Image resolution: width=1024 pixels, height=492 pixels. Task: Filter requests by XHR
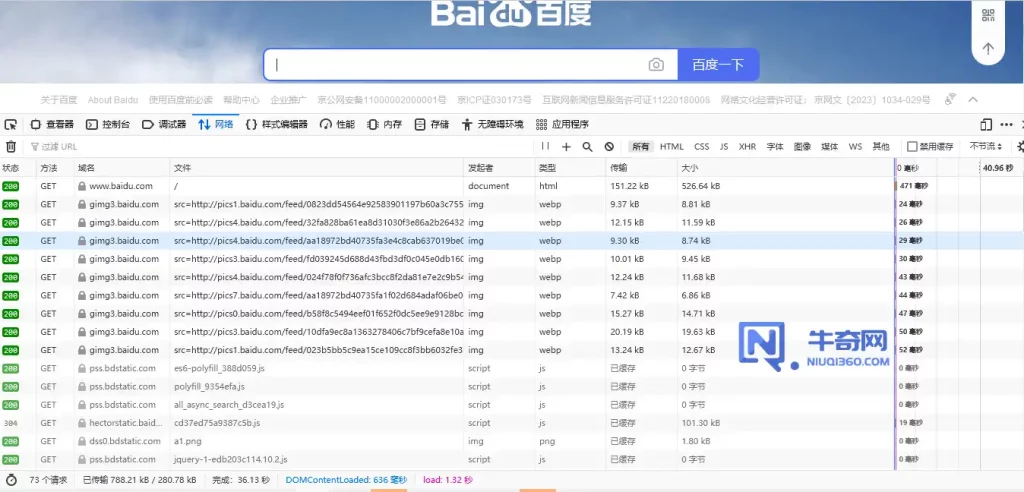click(x=747, y=147)
